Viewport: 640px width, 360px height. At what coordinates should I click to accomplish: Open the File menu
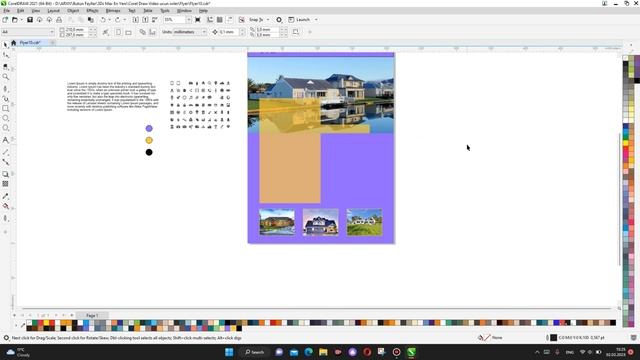point(7,11)
